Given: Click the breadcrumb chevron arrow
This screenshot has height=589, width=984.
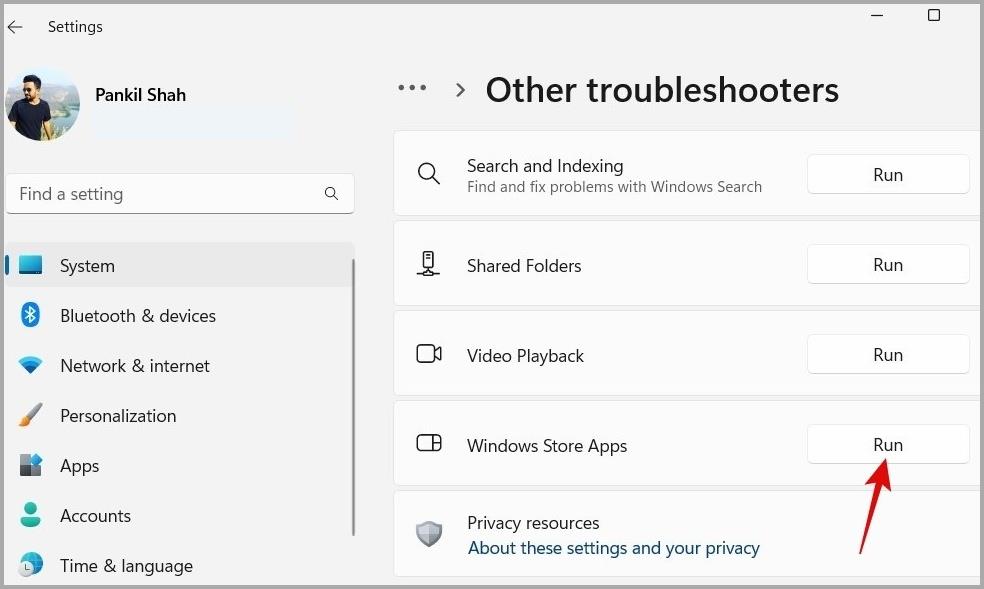Looking at the screenshot, I should tap(461, 90).
